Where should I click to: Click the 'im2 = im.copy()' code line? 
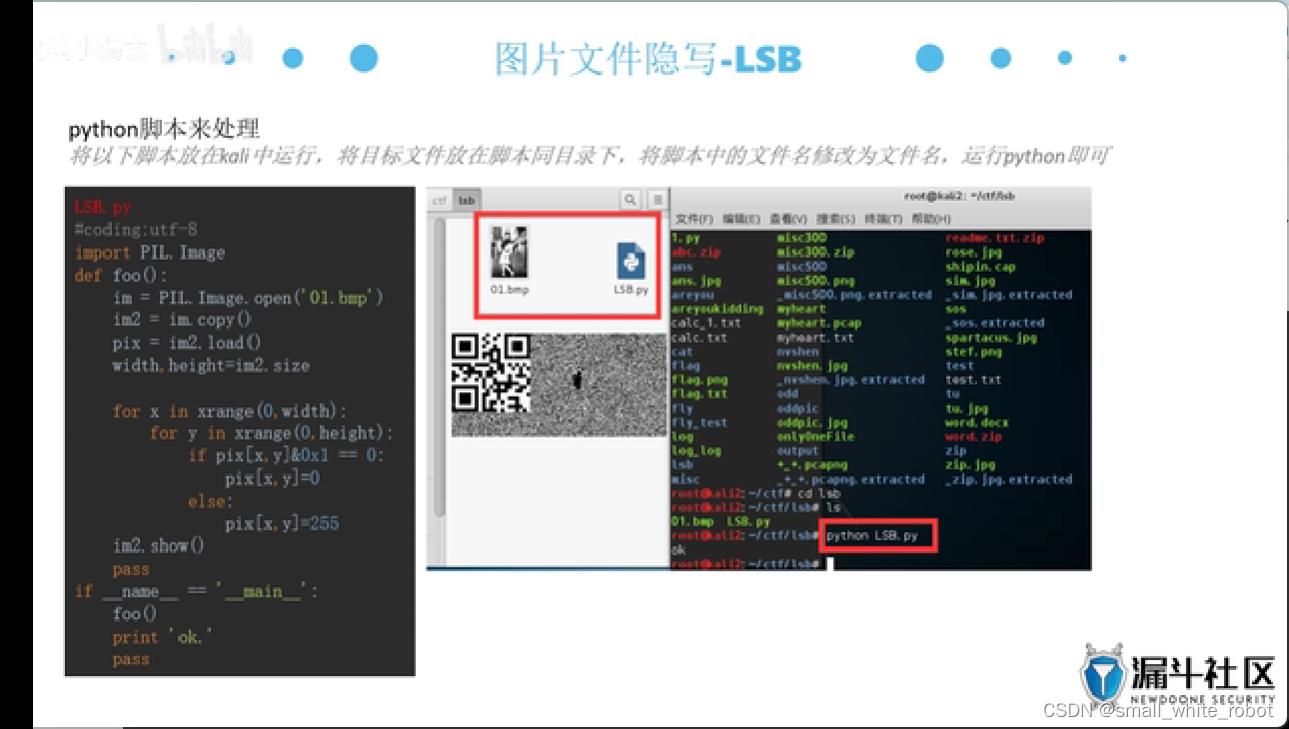[182, 320]
